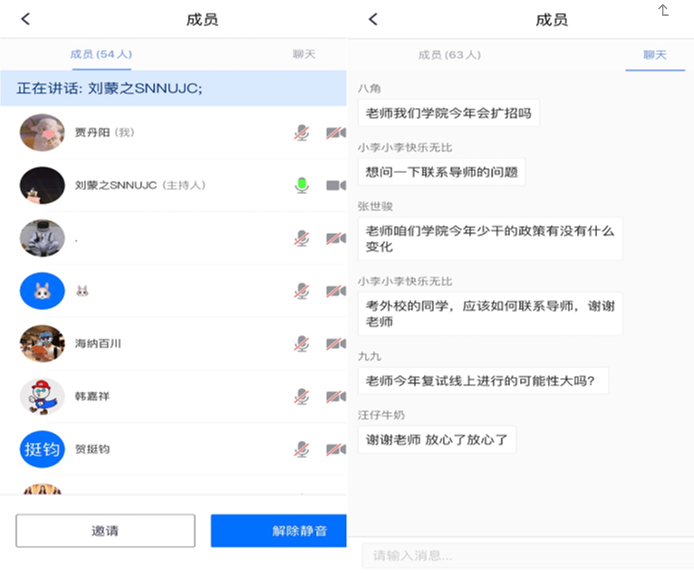The height and width of the screenshot is (573, 694).
Task: Switch to 成员 (54人) tab
Action: point(101,55)
